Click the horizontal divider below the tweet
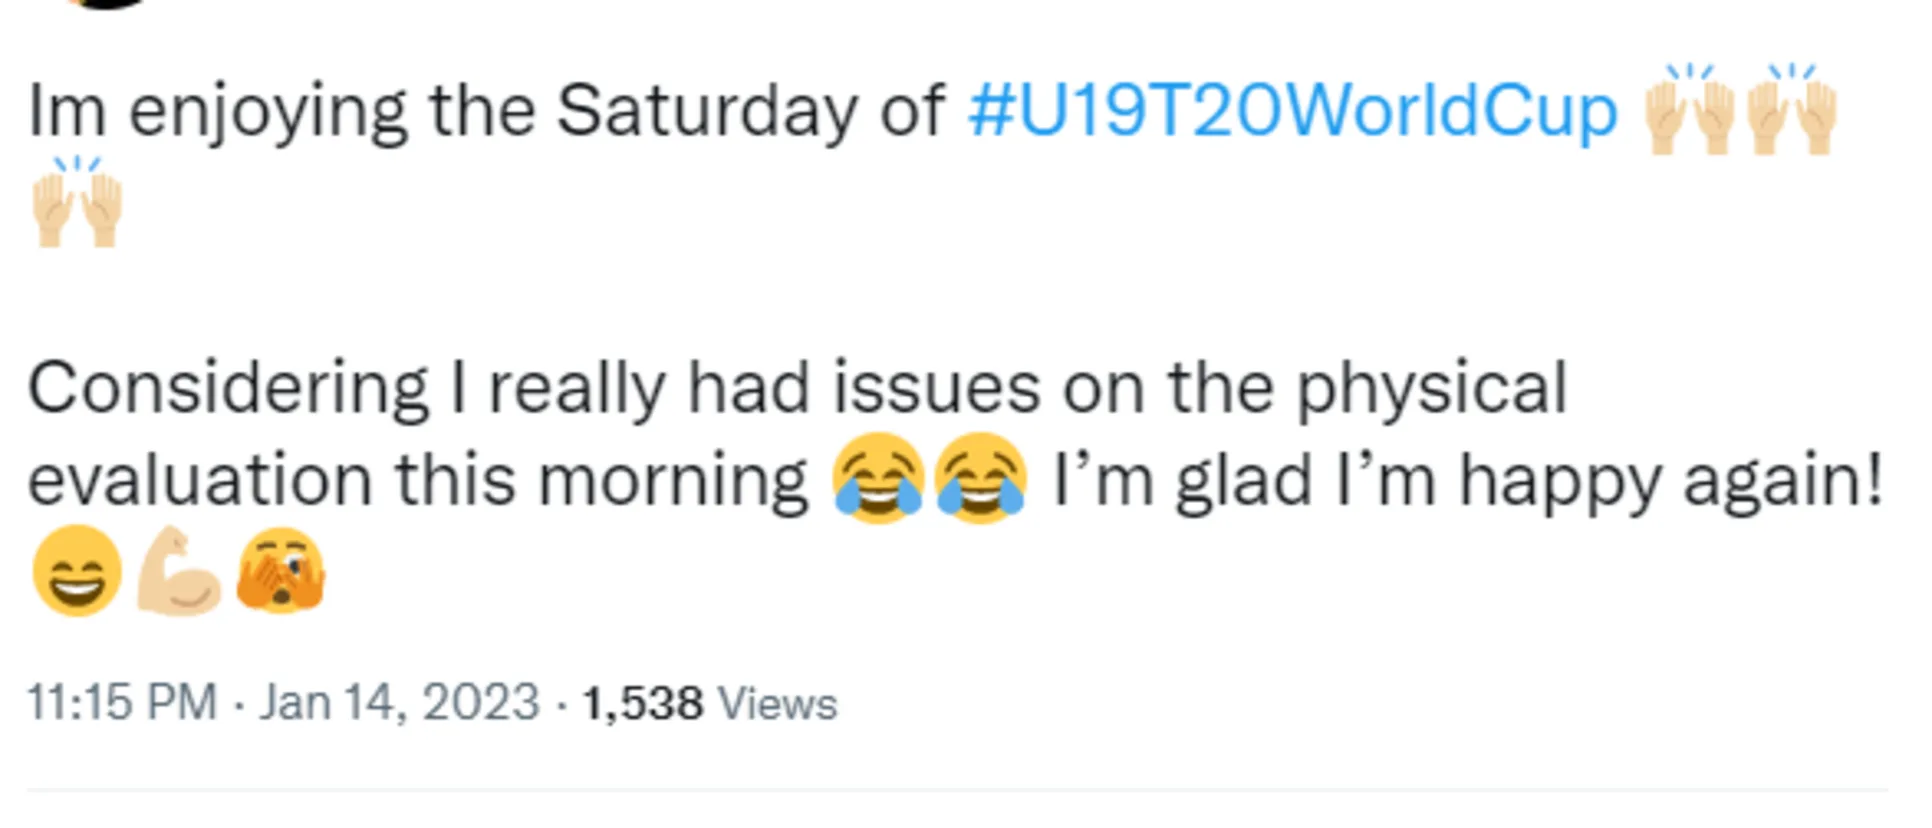 (x=957, y=791)
